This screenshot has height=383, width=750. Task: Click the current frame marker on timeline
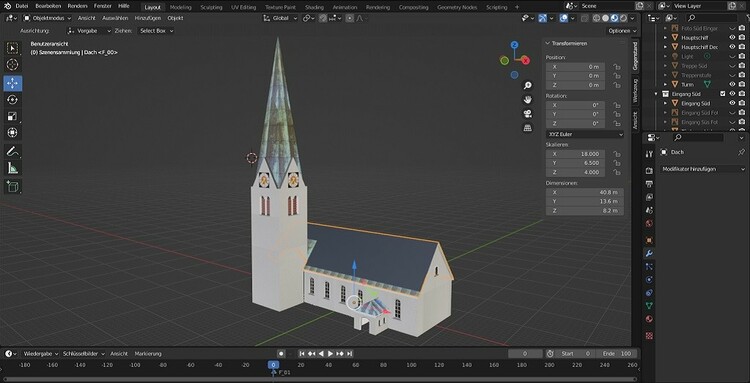click(273, 365)
